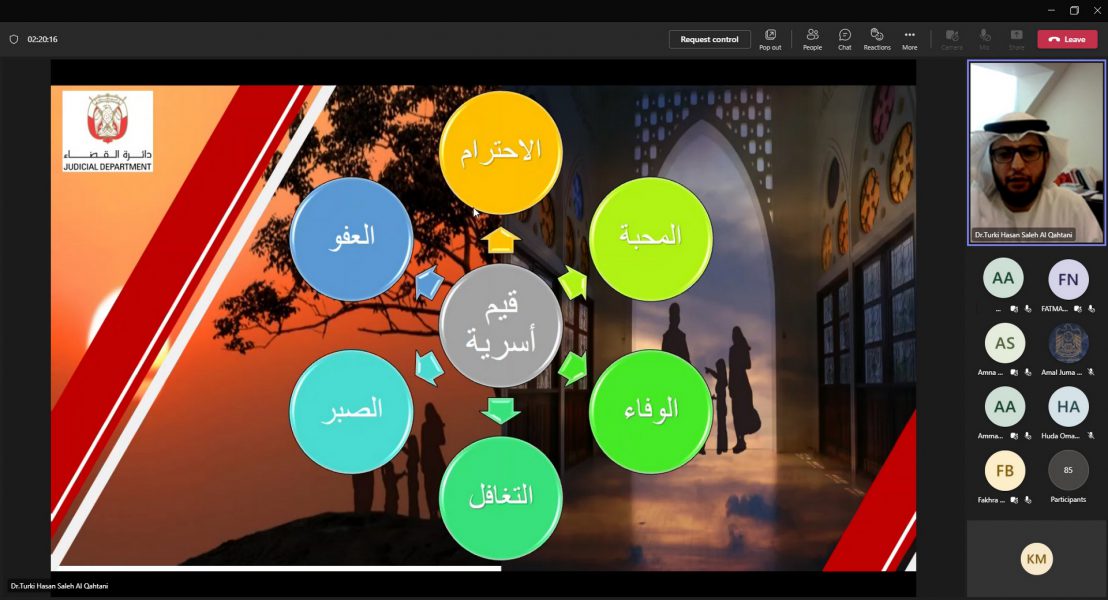Click the KM participant avatar

pyautogui.click(x=1036, y=558)
